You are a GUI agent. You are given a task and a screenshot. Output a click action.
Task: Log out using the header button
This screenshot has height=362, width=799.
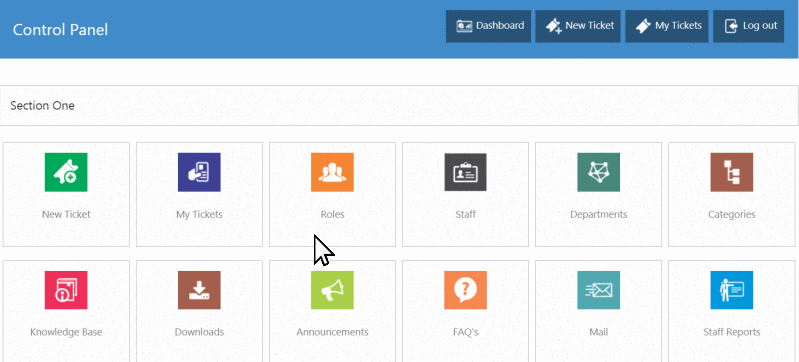point(749,26)
